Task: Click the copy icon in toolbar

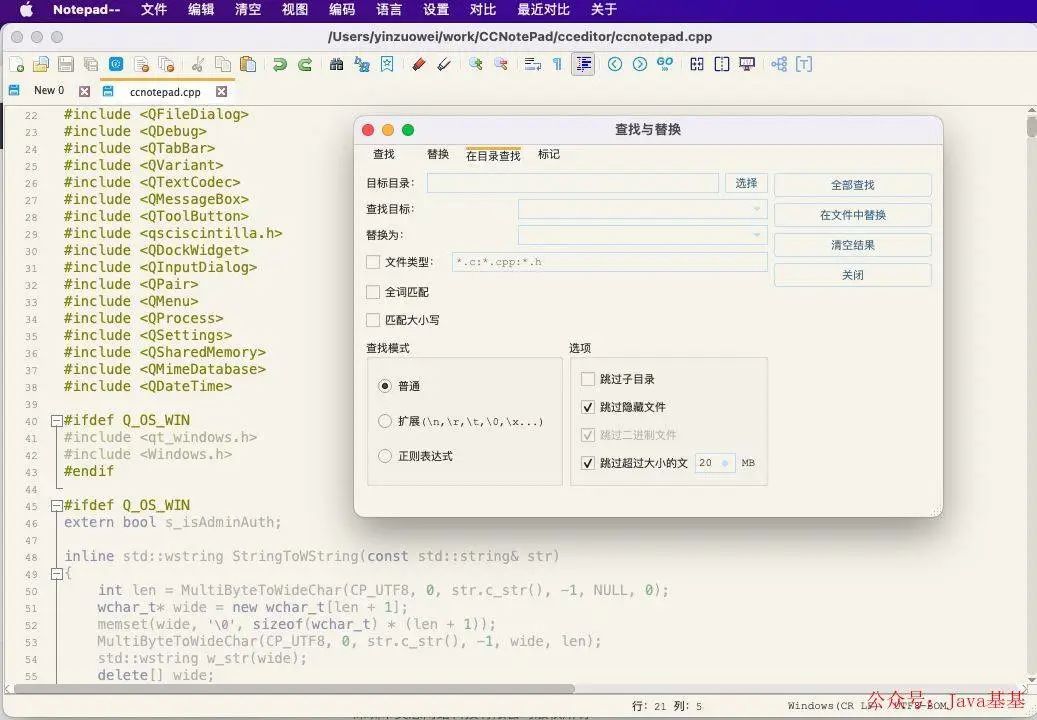Action: [223, 64]
